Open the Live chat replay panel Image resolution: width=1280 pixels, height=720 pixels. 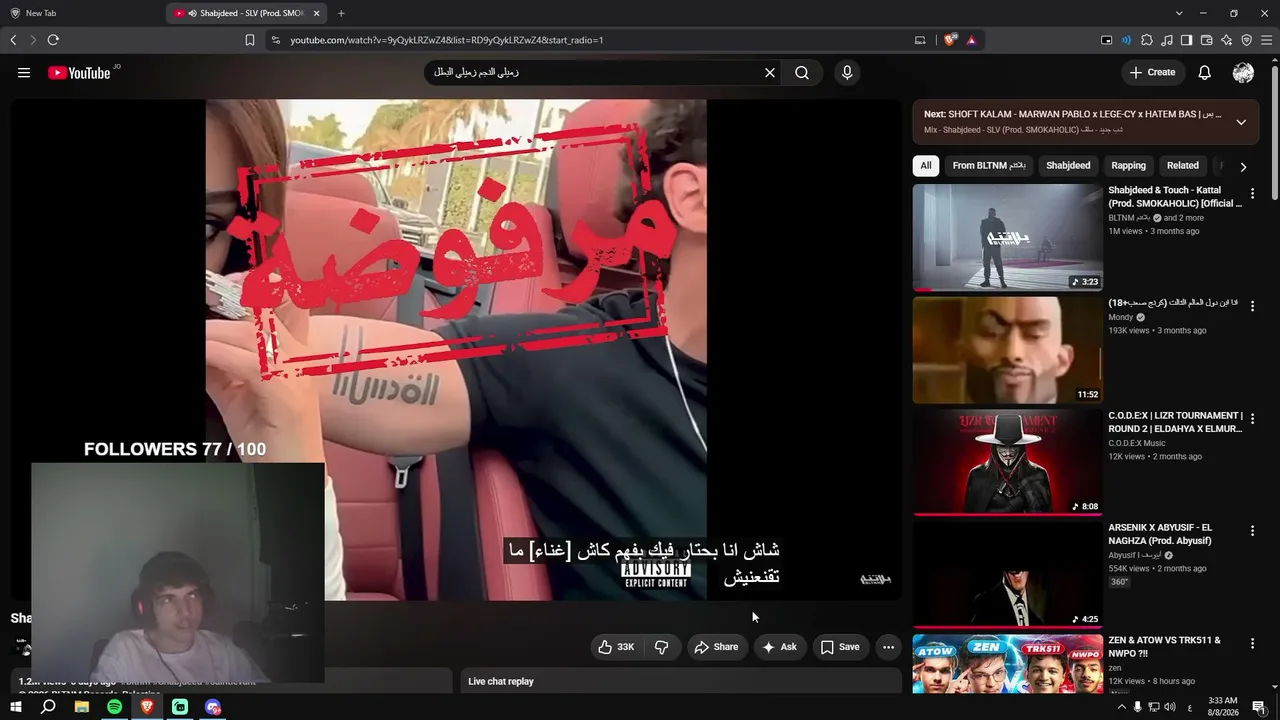[680, 681]
